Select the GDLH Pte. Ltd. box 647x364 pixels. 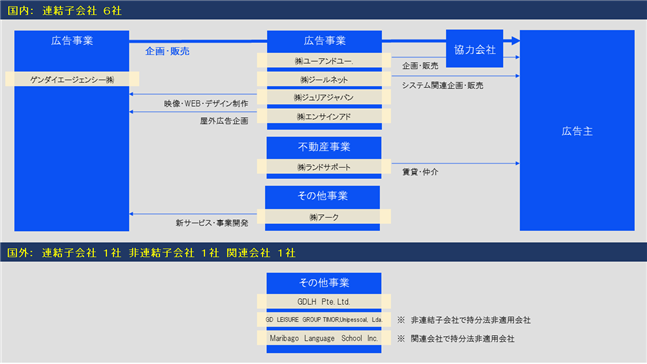pos(324,302)
